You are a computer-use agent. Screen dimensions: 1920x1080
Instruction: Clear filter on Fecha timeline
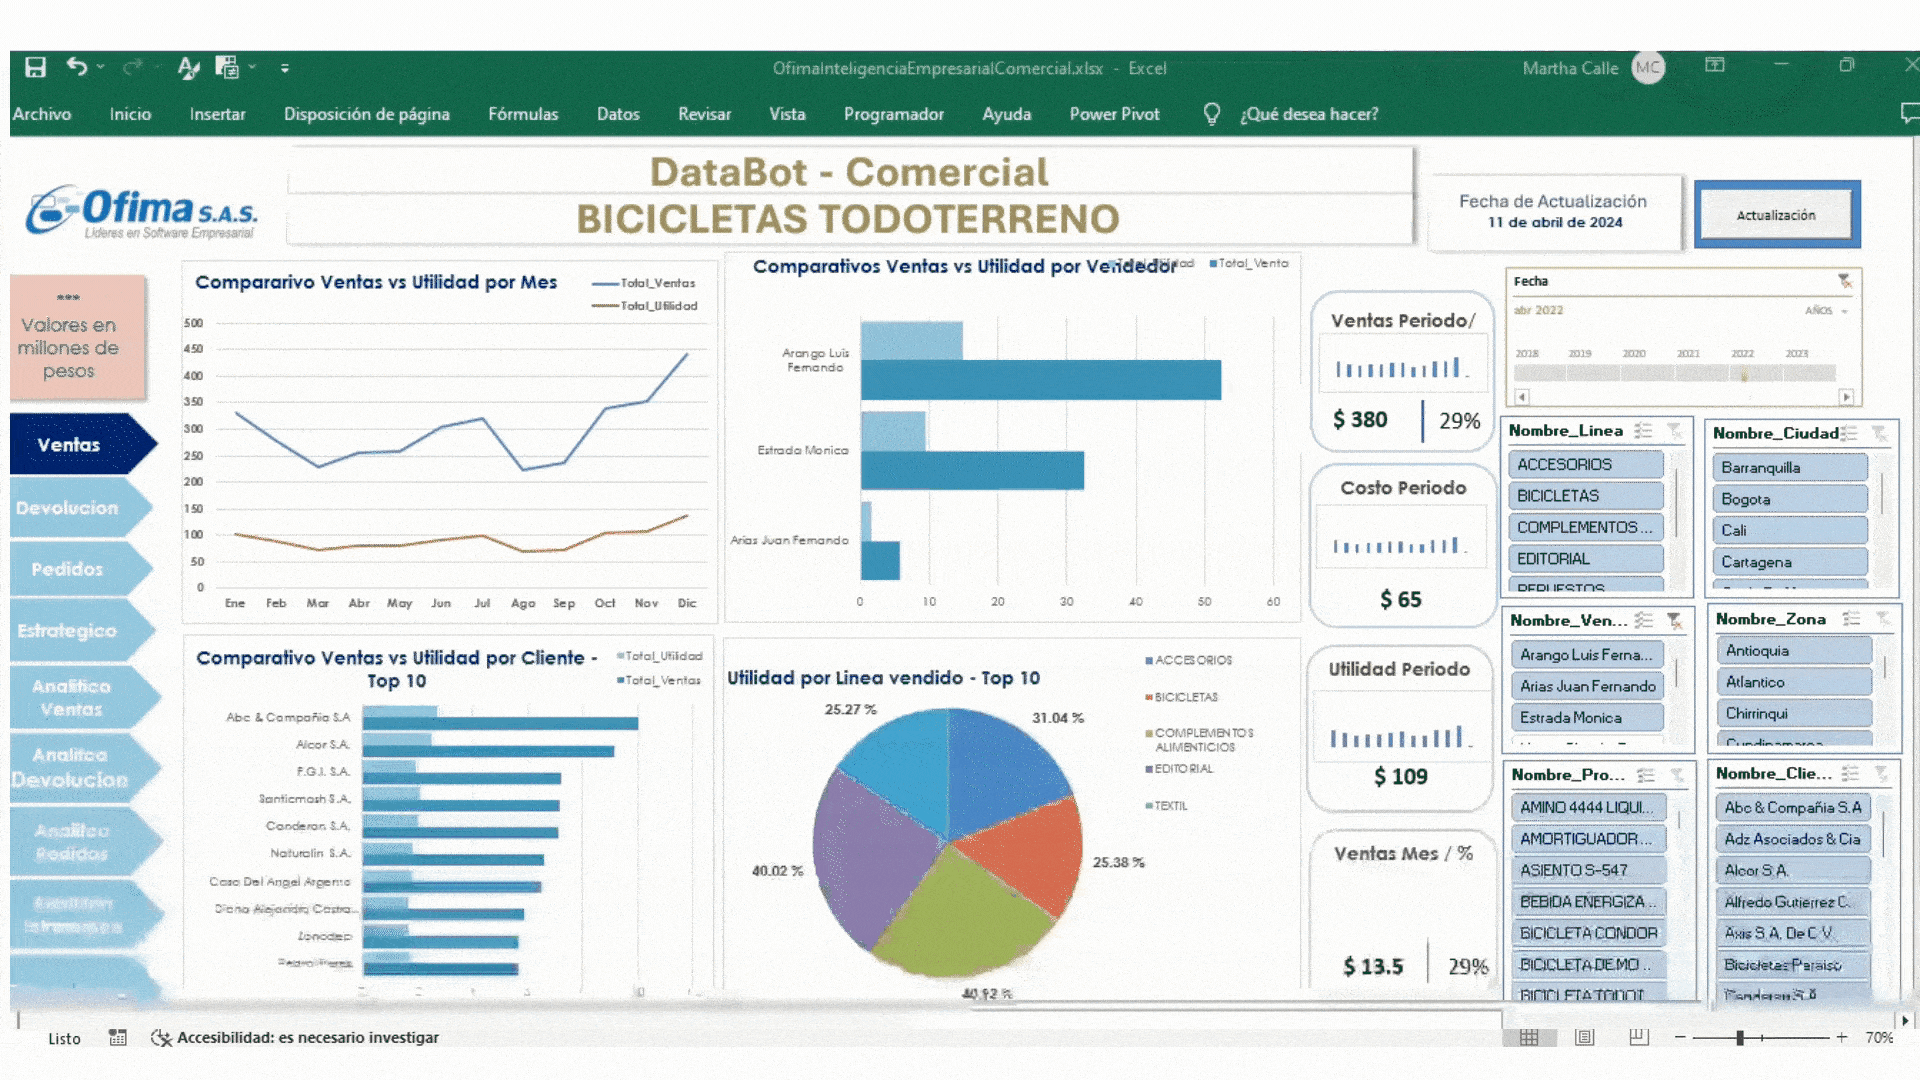point(1844,281)
